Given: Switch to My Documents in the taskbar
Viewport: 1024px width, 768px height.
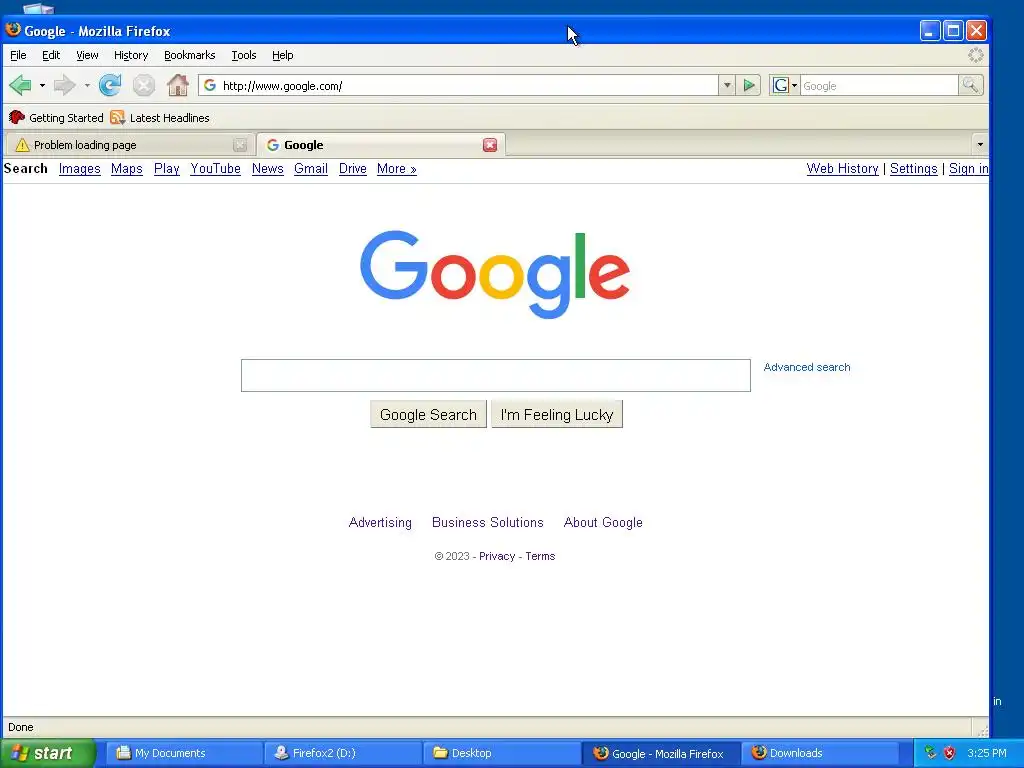Looking at the screenshot, I should point(184,753).
